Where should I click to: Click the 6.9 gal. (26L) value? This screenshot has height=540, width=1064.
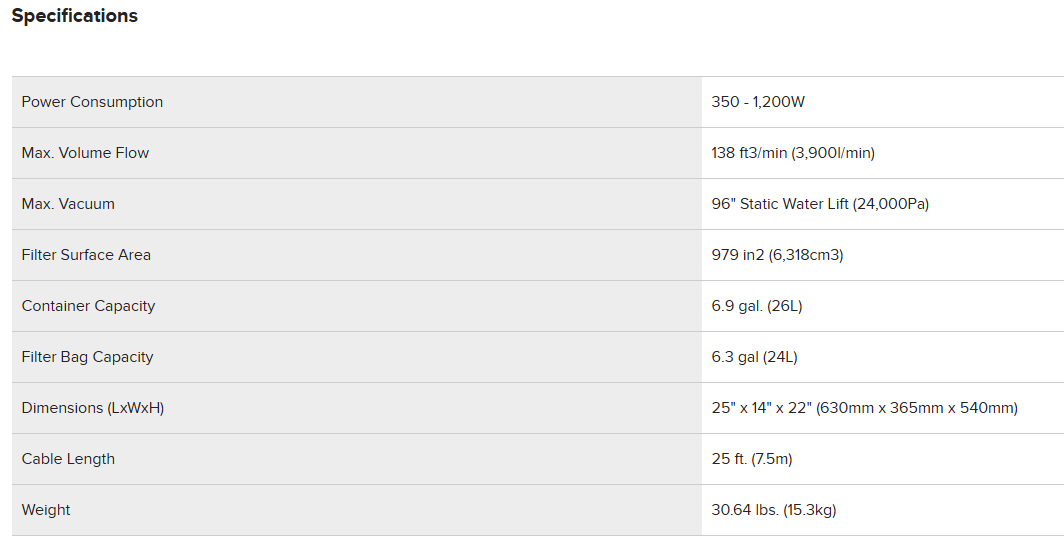(x=757, y=306)
